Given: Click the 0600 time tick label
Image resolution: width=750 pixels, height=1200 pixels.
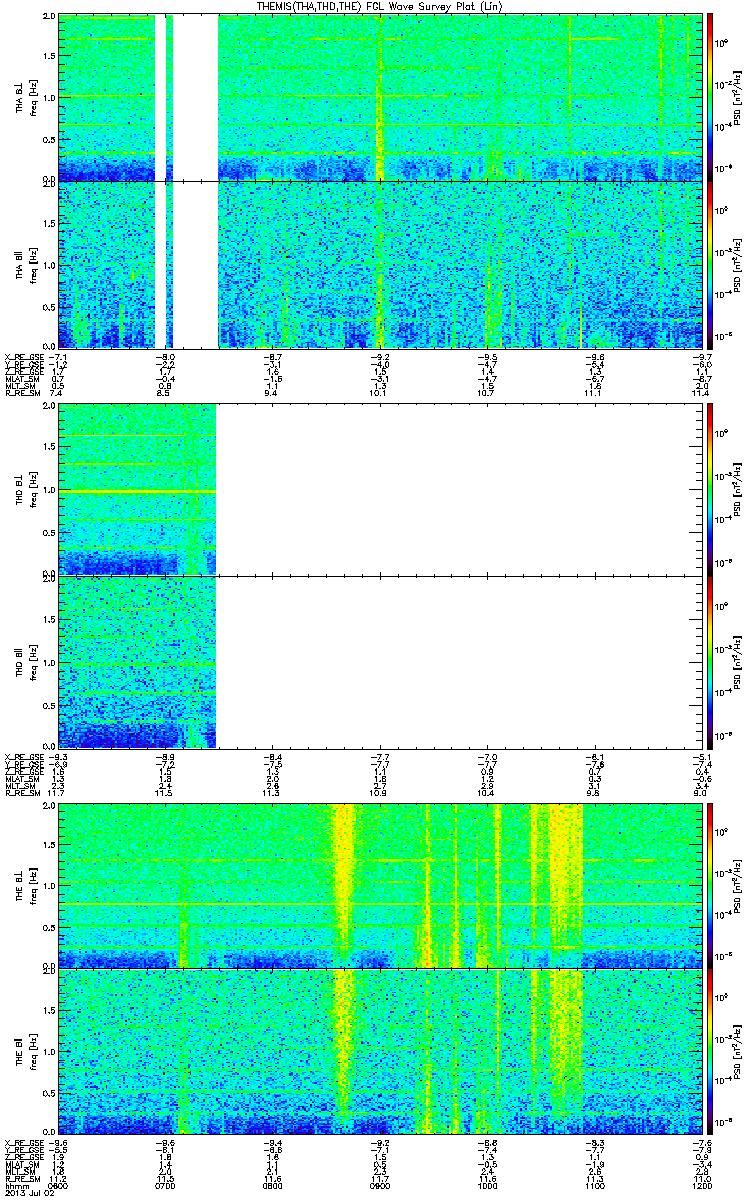Looking at the screenshot, I should click(59, 1187).
